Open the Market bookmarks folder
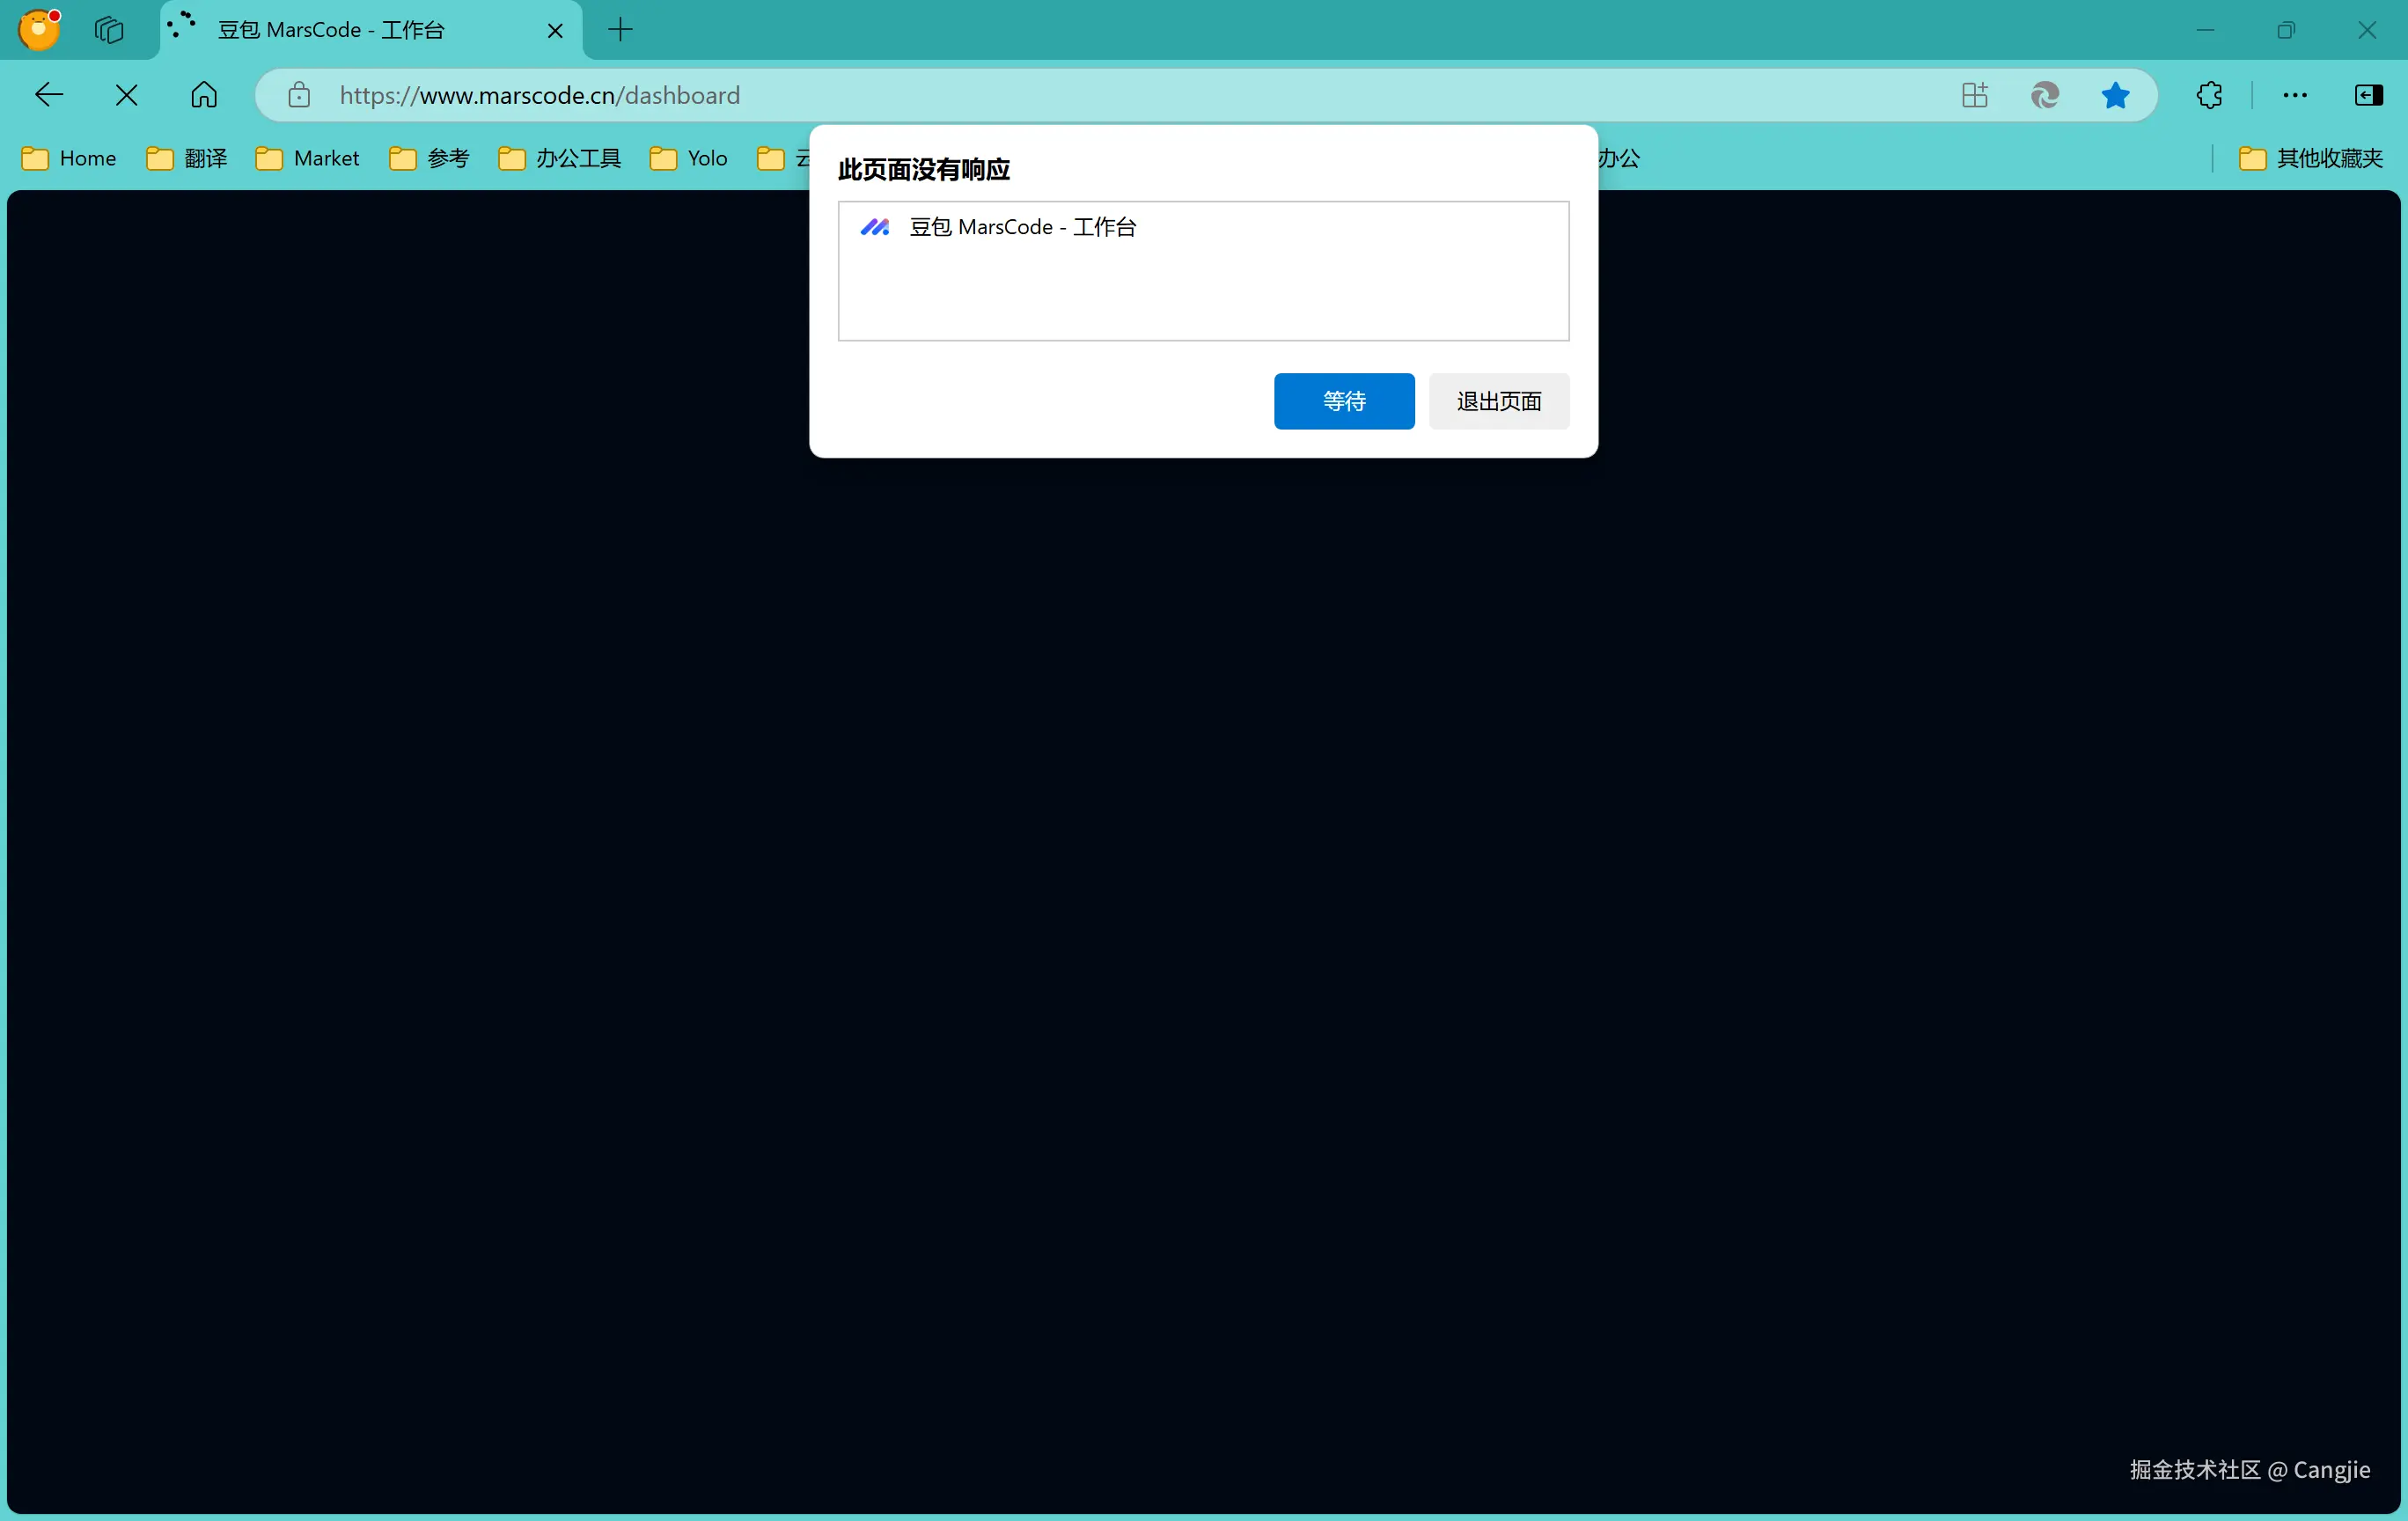The height and width of the screenshot is (1521, 2408). (307, 158)
